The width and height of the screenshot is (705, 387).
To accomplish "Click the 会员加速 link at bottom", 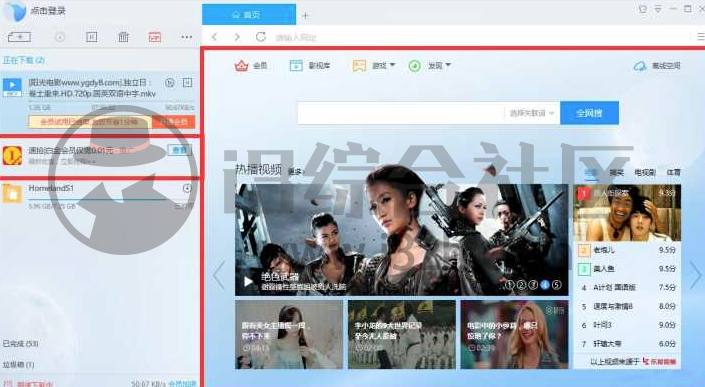I will coord(183,384).
